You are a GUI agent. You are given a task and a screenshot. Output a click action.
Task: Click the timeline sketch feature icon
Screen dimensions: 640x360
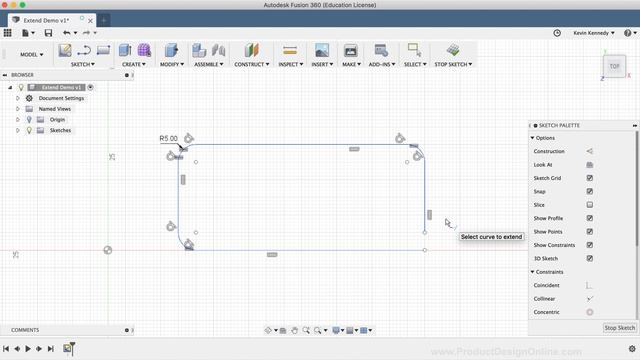pos(67,348)
